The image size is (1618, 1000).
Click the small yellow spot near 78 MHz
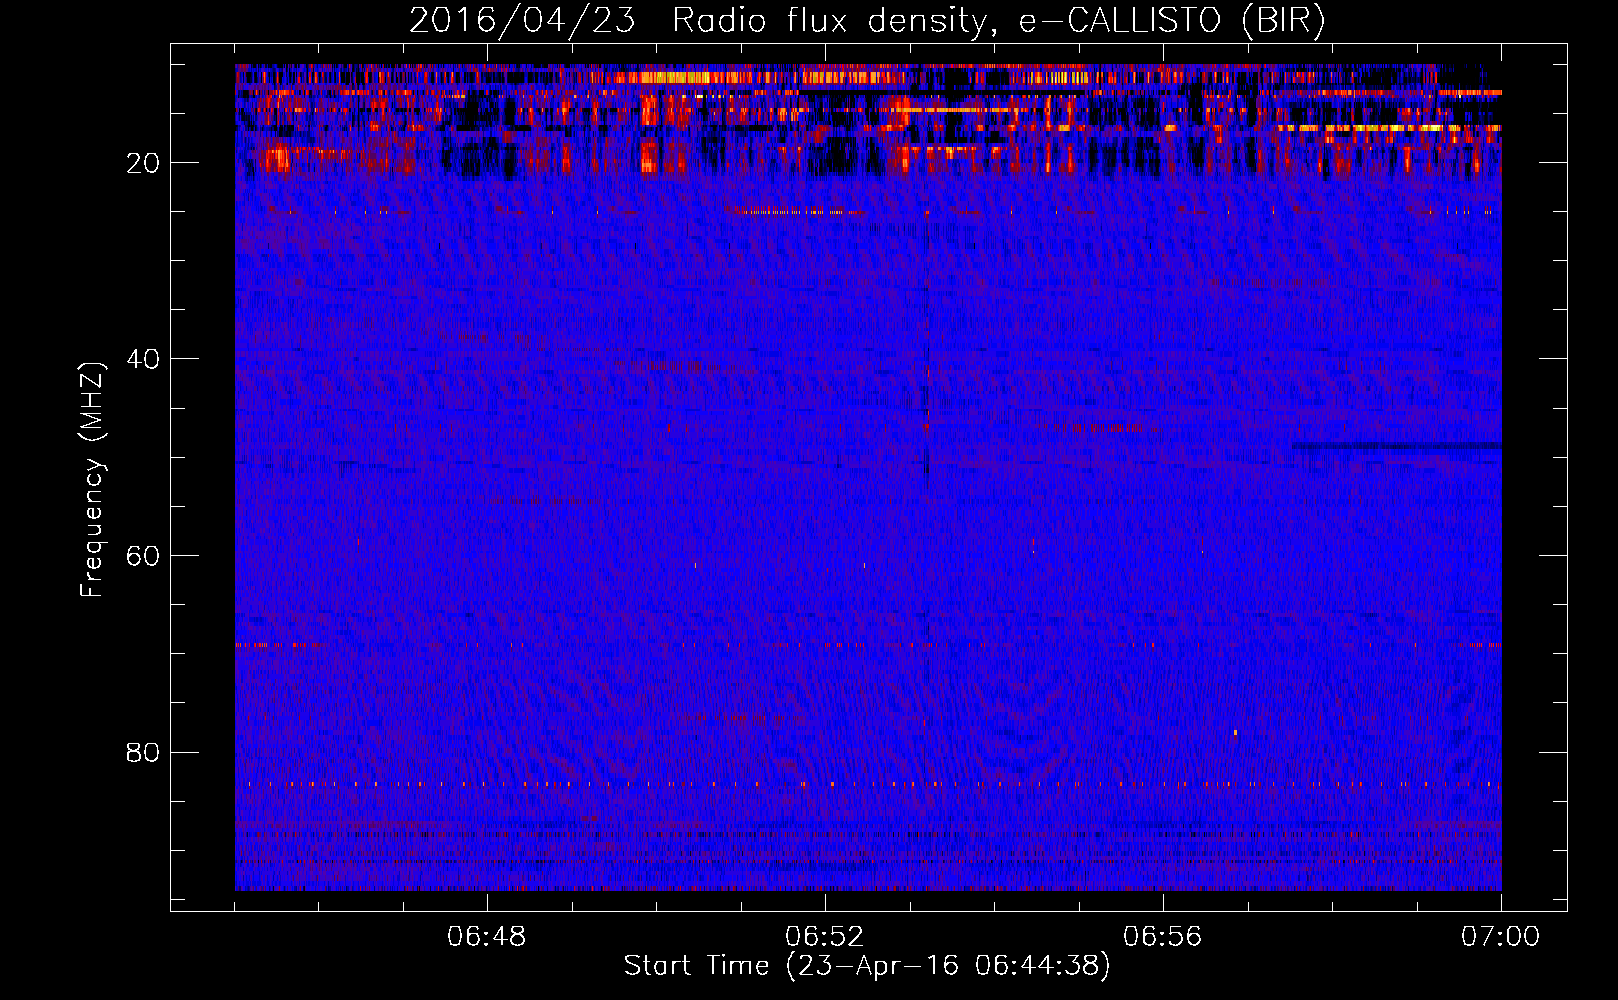coord(1236,733)
